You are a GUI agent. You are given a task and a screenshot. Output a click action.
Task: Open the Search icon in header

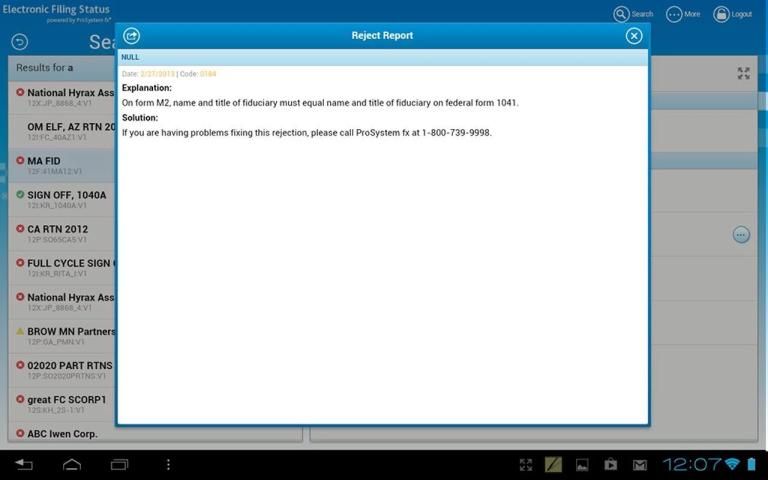[622, 14]
